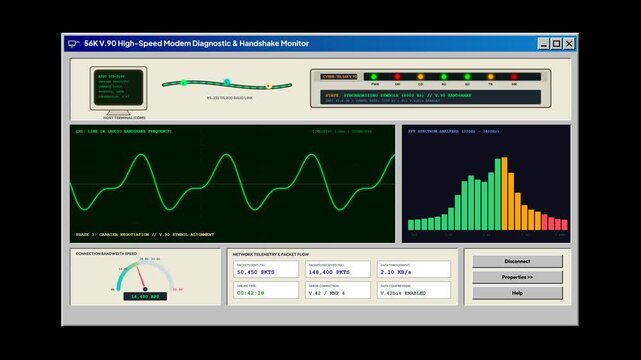The image size is (641, 360).
Task: Select the Data Throughput 2.10 KB/s field
Action: click(x=414, y=269)
